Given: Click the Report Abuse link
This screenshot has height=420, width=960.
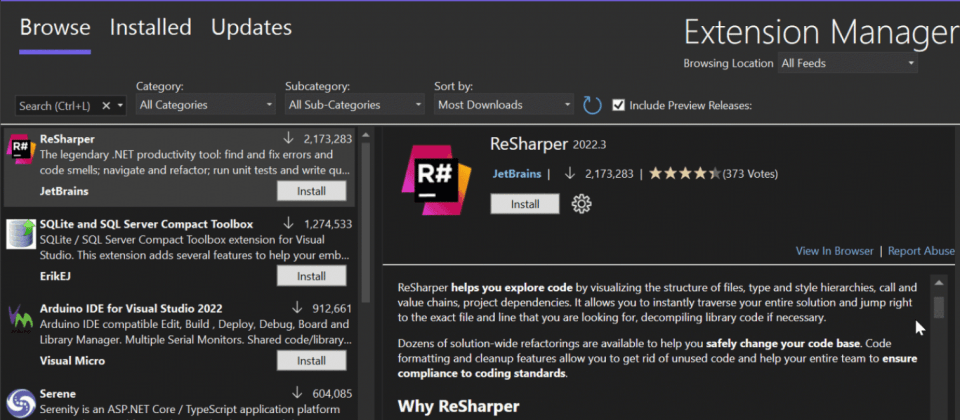Looking at the screenshot, I should 921,251.
